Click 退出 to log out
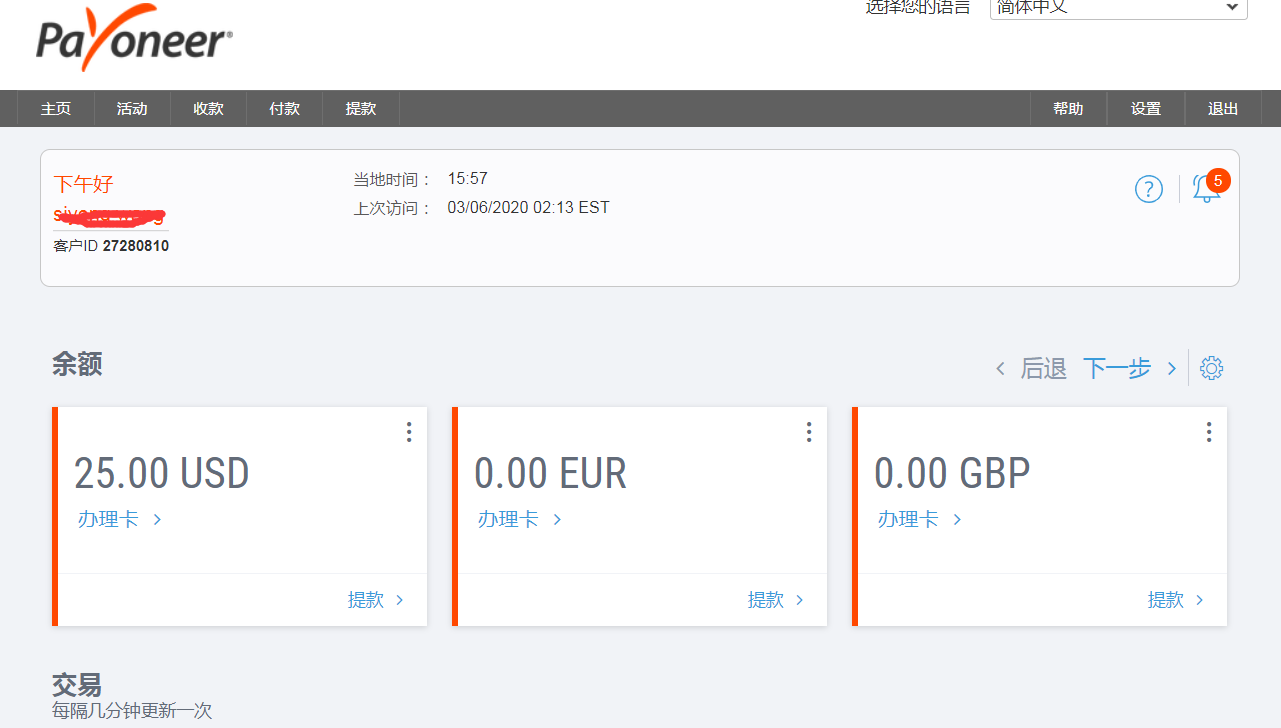Screen dimensions: 1281x728 (1223, 109)
